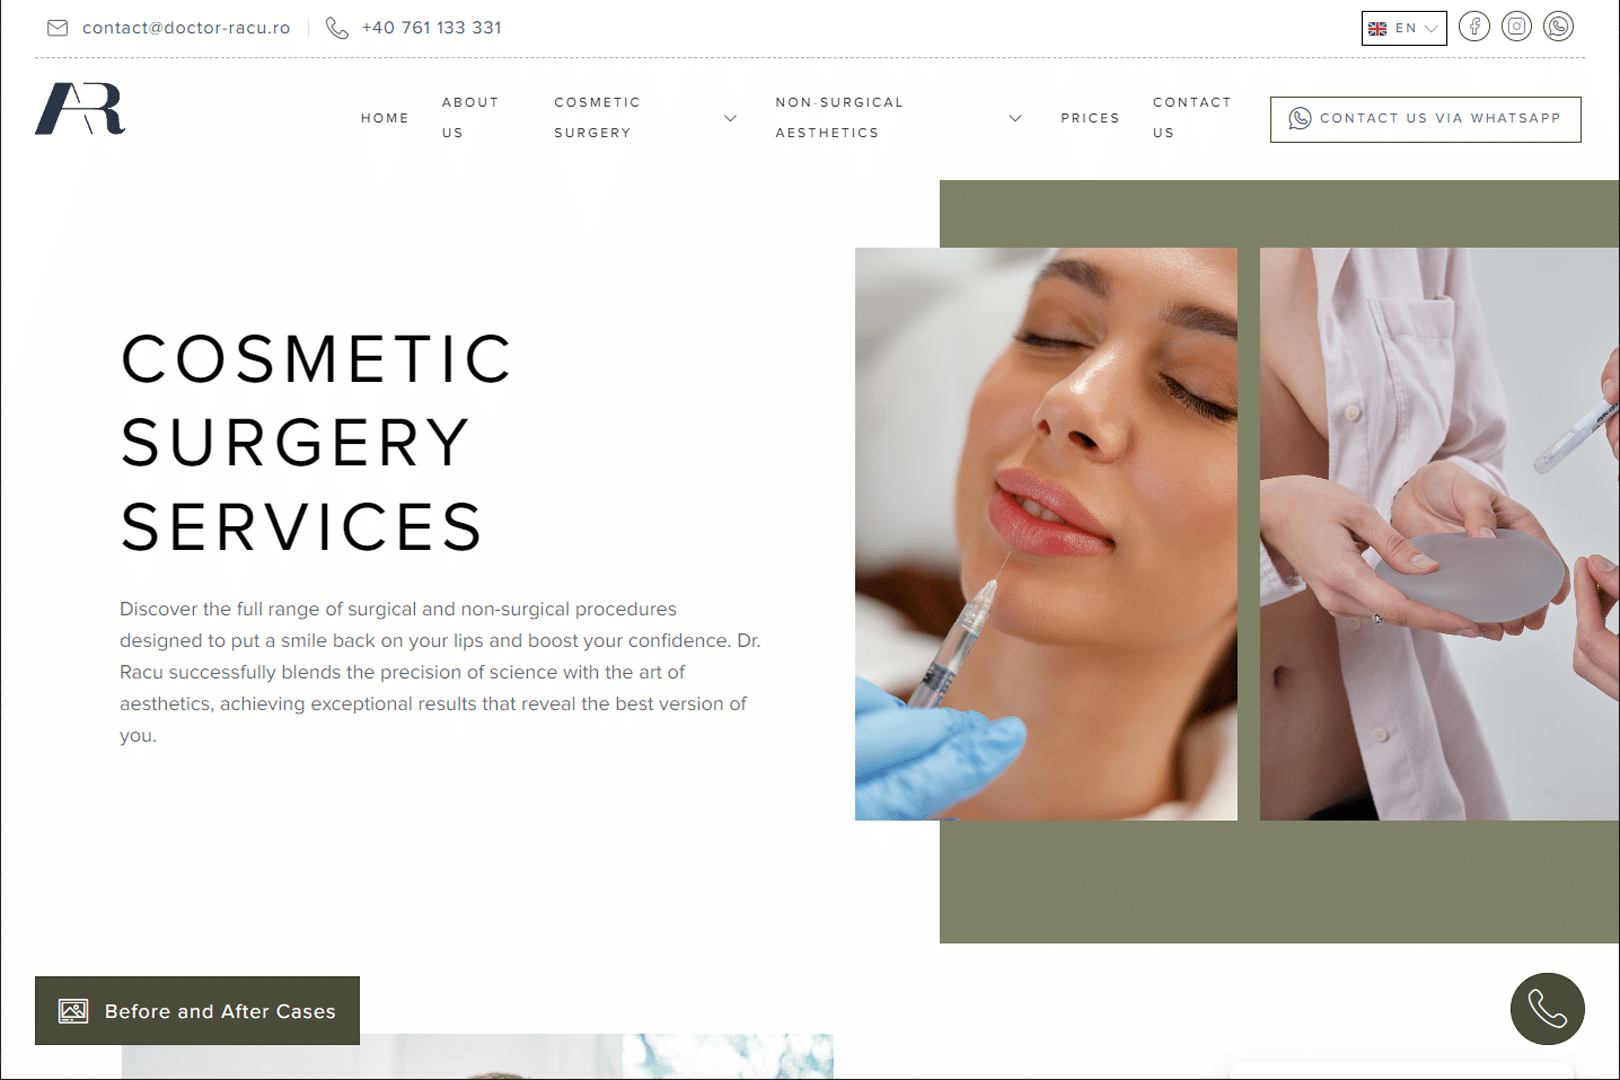
Task: Open Before and After Cases button
Action: click(197, 1011)
